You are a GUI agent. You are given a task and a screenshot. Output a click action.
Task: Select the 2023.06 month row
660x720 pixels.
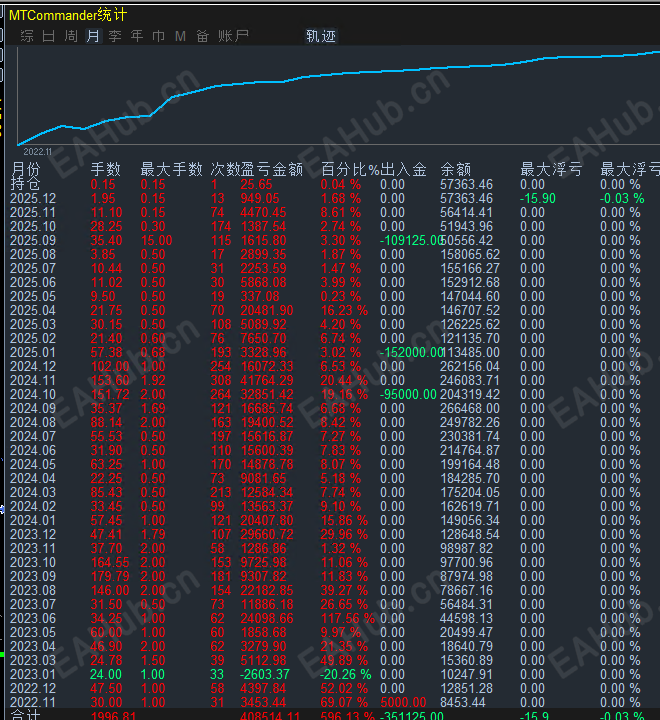pos(330,619)
